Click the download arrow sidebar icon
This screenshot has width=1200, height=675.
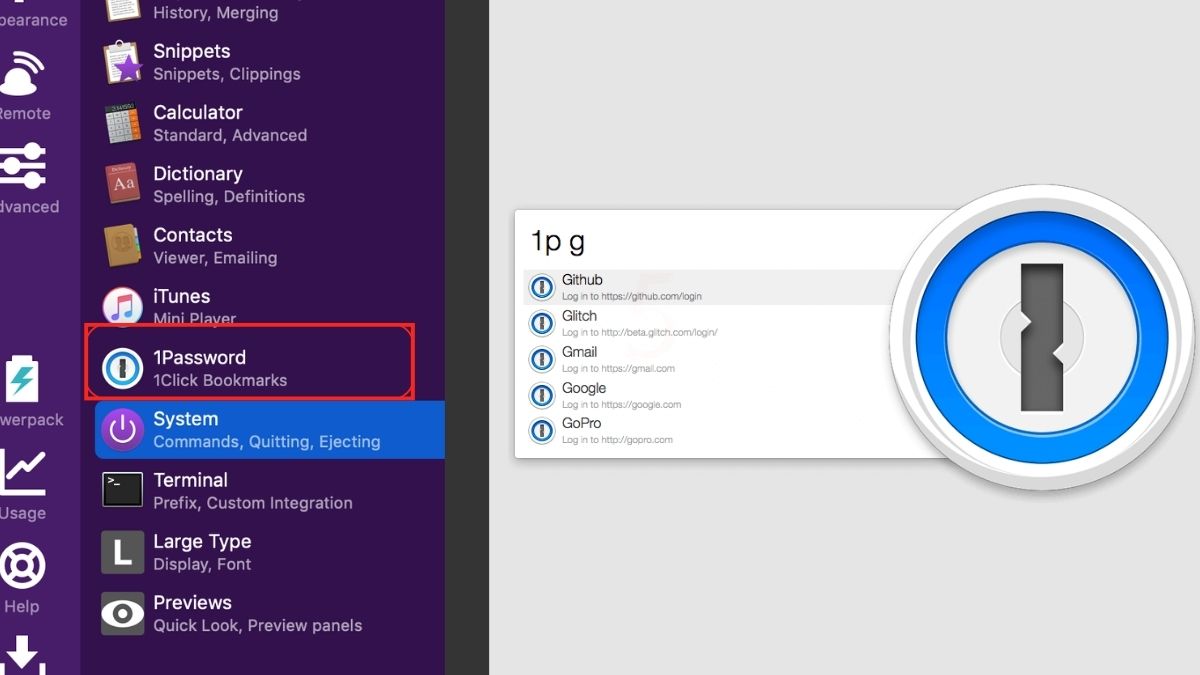tap(22, 655)
